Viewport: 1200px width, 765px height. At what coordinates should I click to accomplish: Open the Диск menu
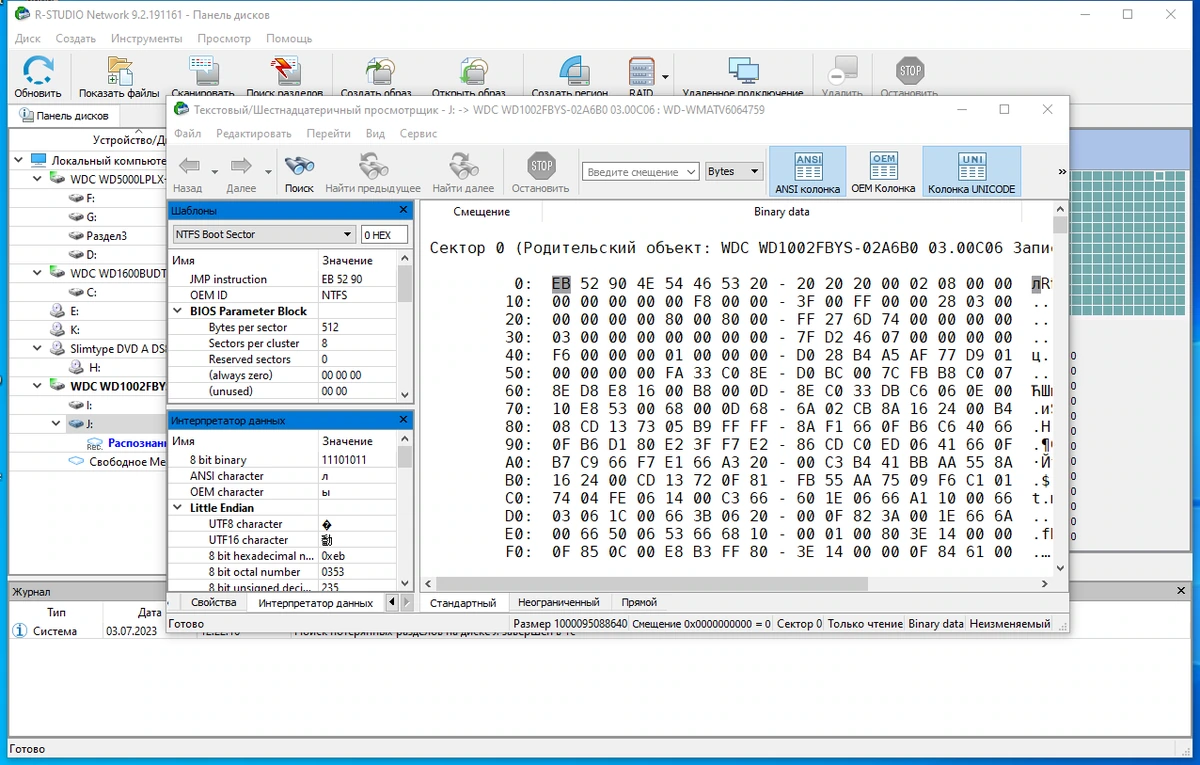[28, 38]
